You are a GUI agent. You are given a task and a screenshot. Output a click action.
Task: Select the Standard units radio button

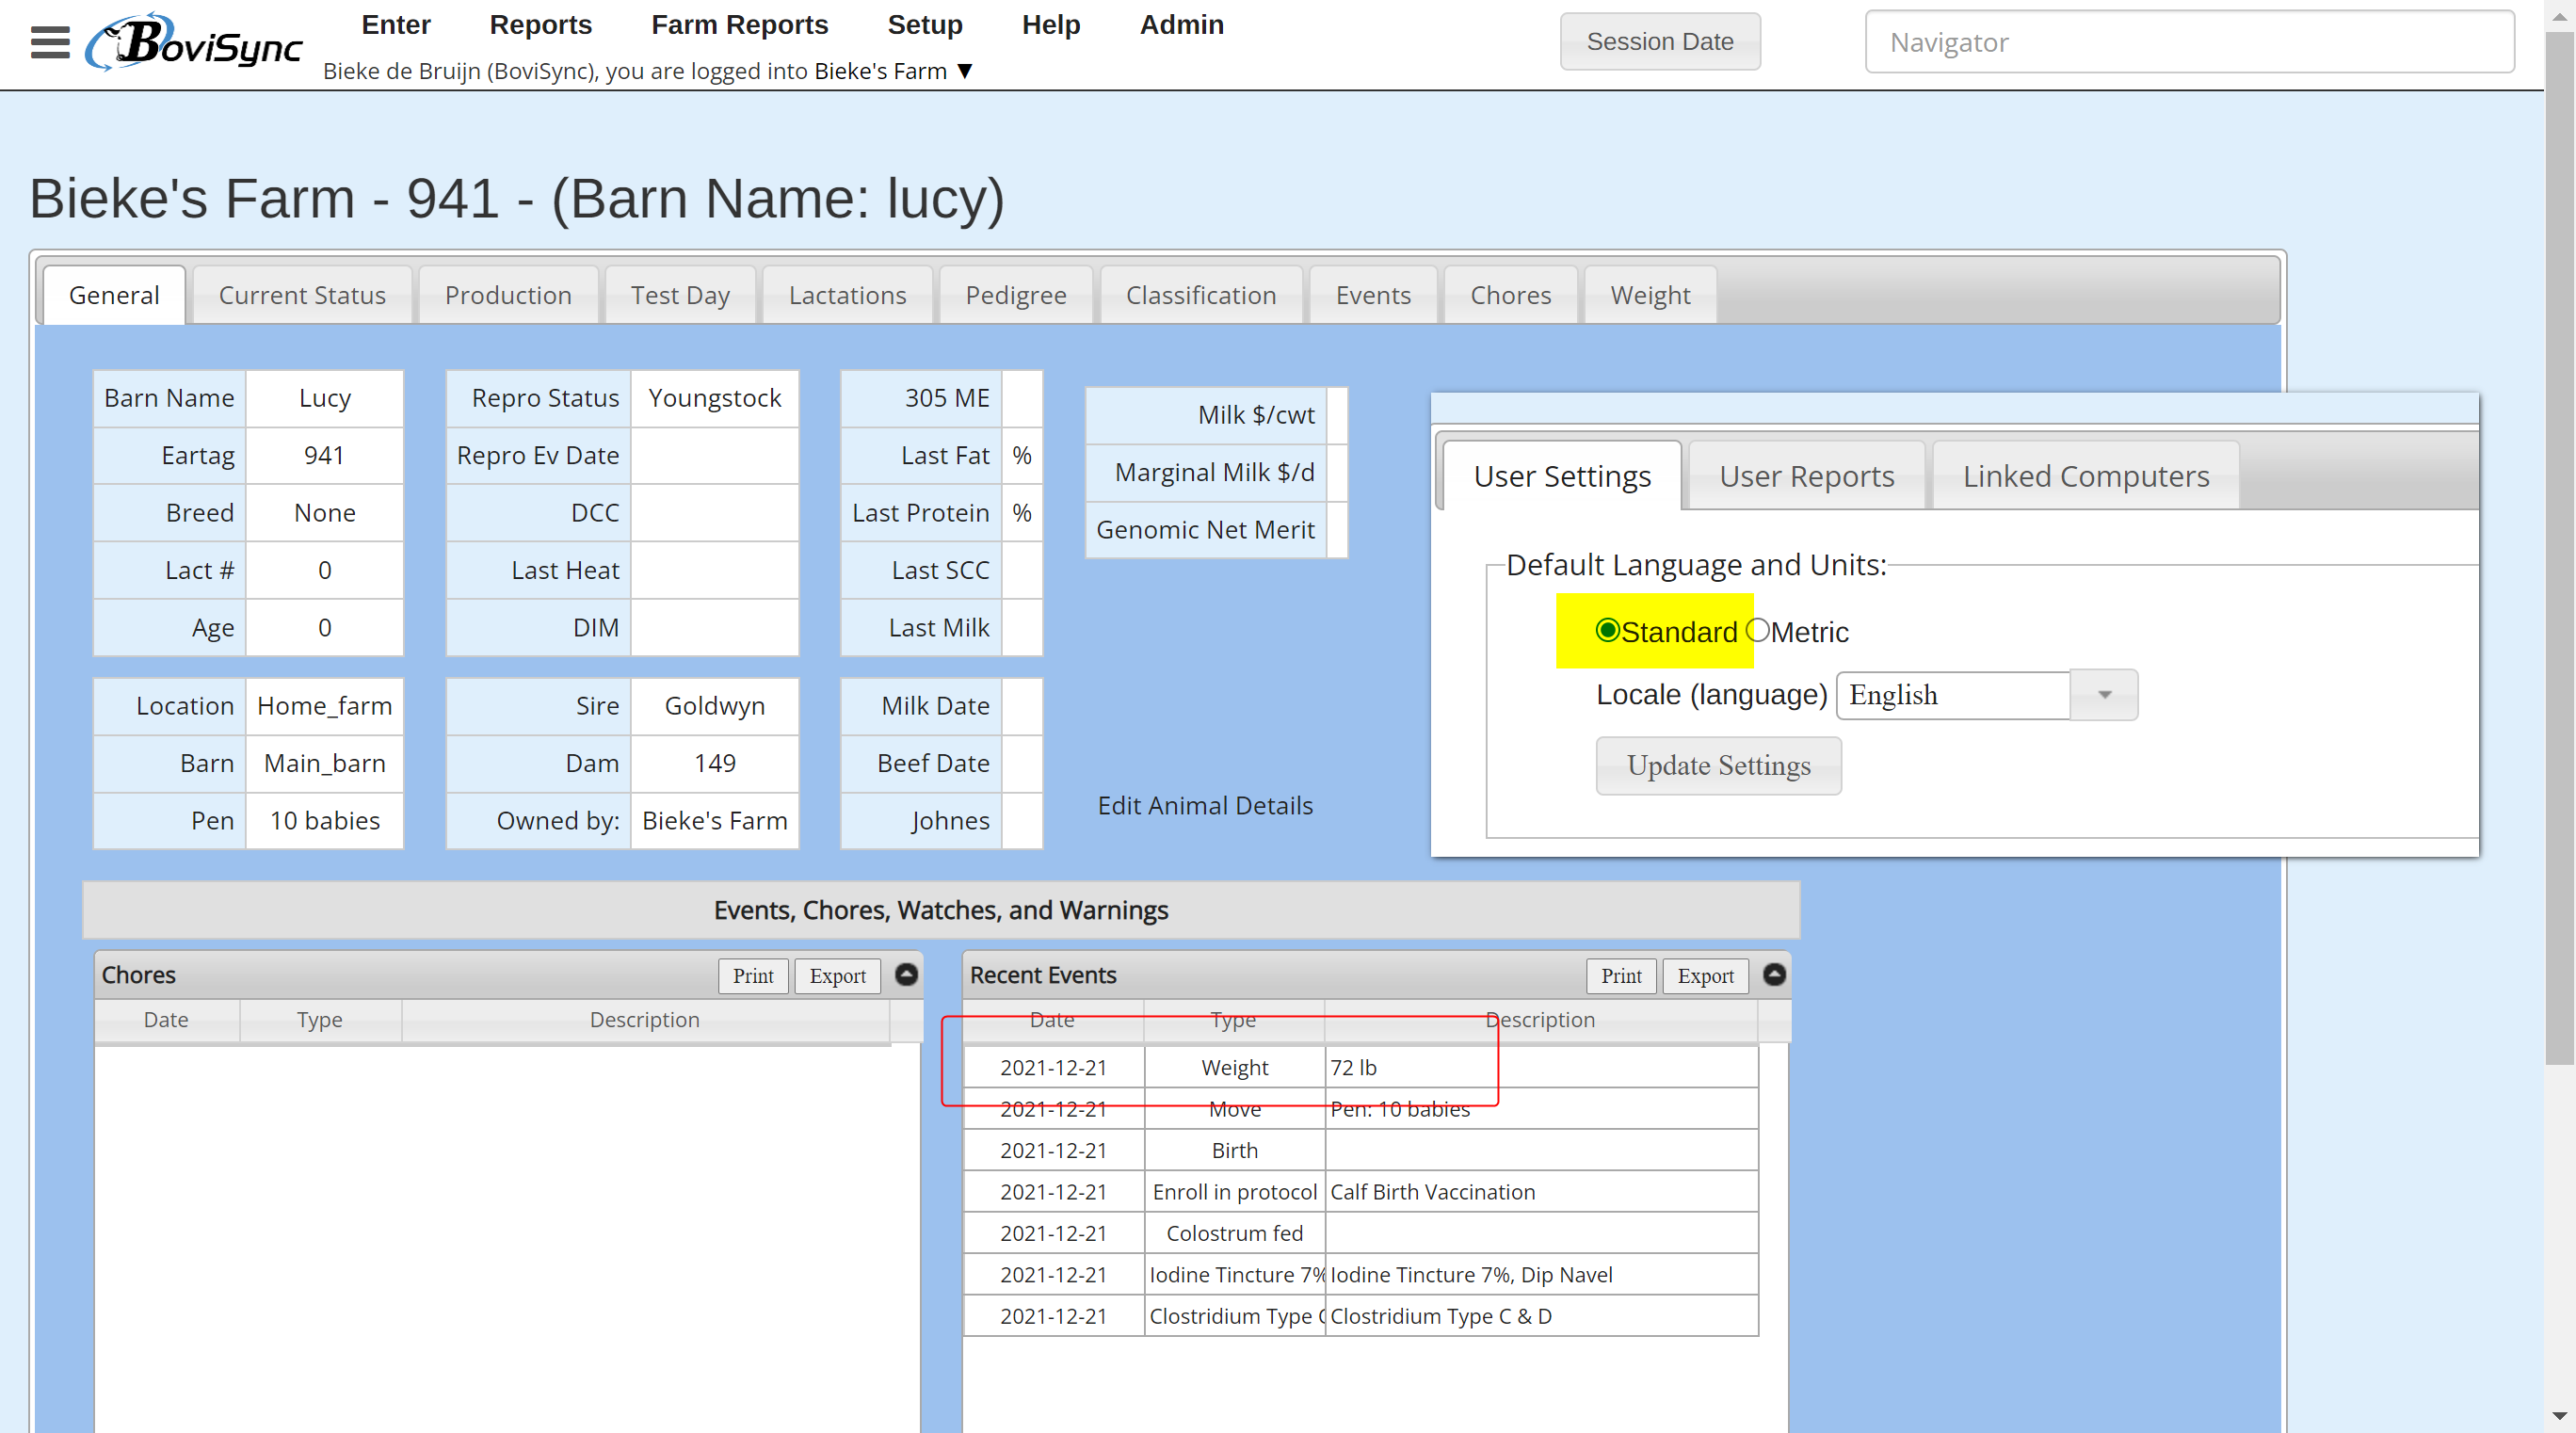[1607, 630]
